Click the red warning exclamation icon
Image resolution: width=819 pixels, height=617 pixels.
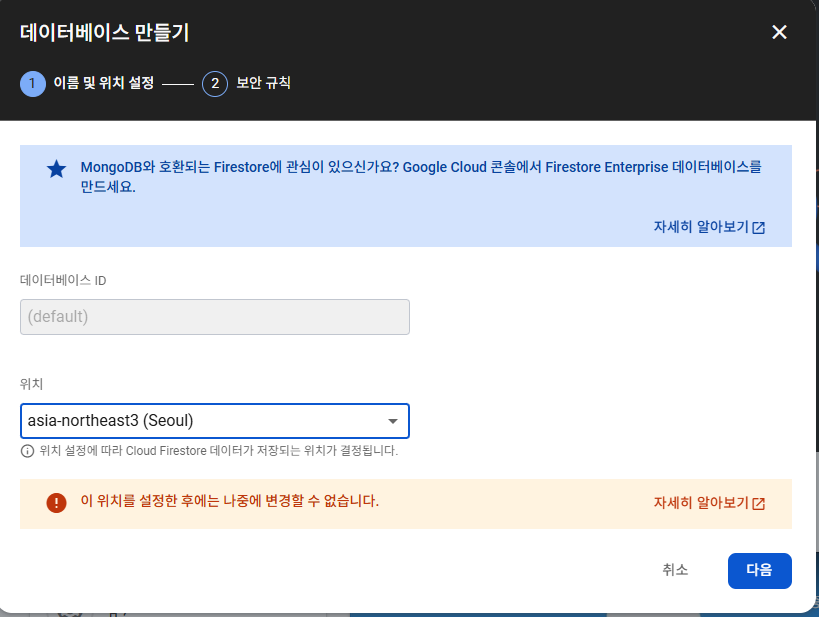coord(56,503)
